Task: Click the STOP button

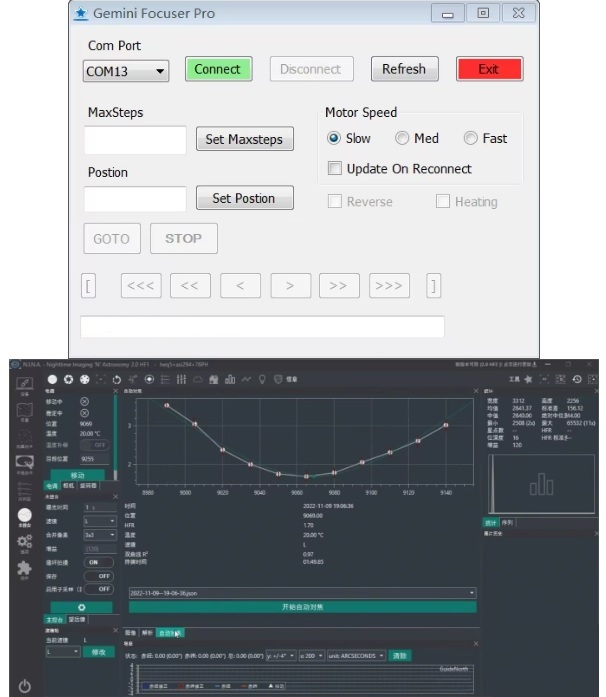Action: click(184, 239)
